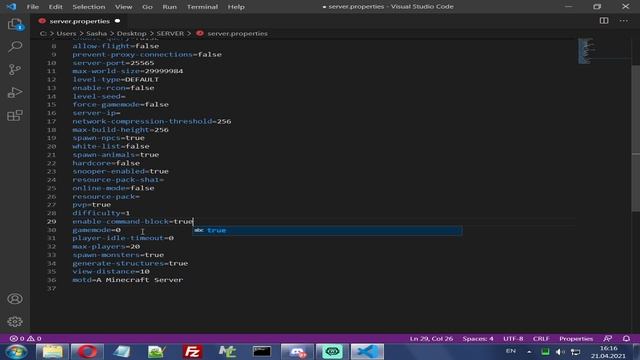Open the Accounts menu icon
Viewport: 640px width, 360px height.
(15, 299)
